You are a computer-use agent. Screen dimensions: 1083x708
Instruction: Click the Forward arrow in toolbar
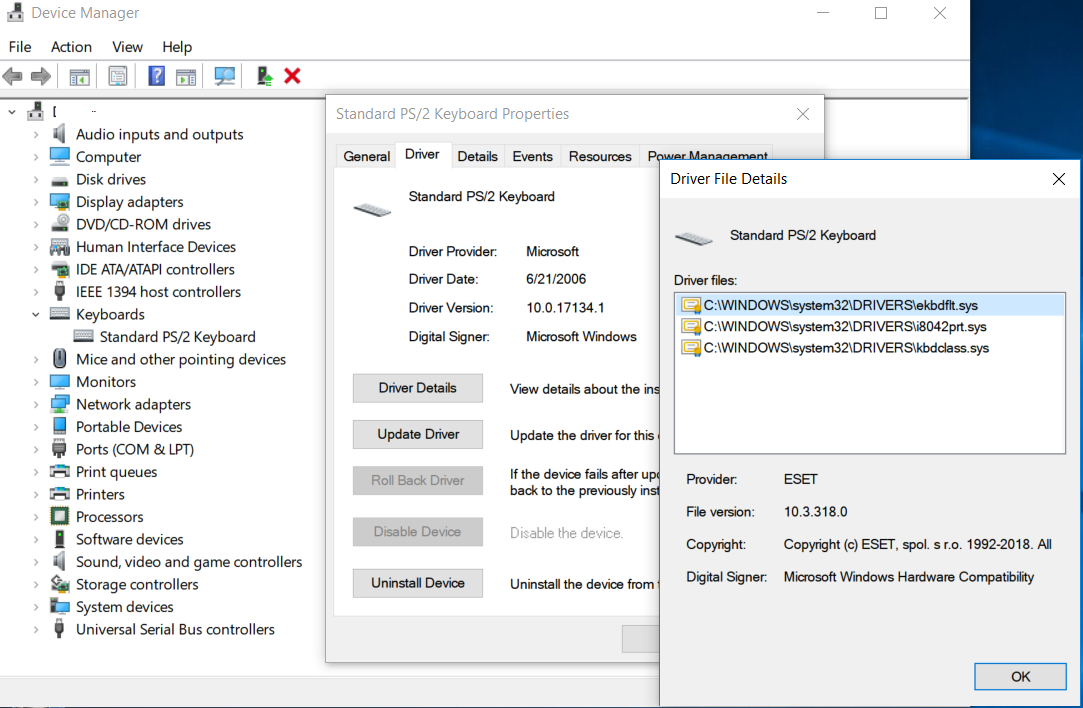(x=41, y=76)
